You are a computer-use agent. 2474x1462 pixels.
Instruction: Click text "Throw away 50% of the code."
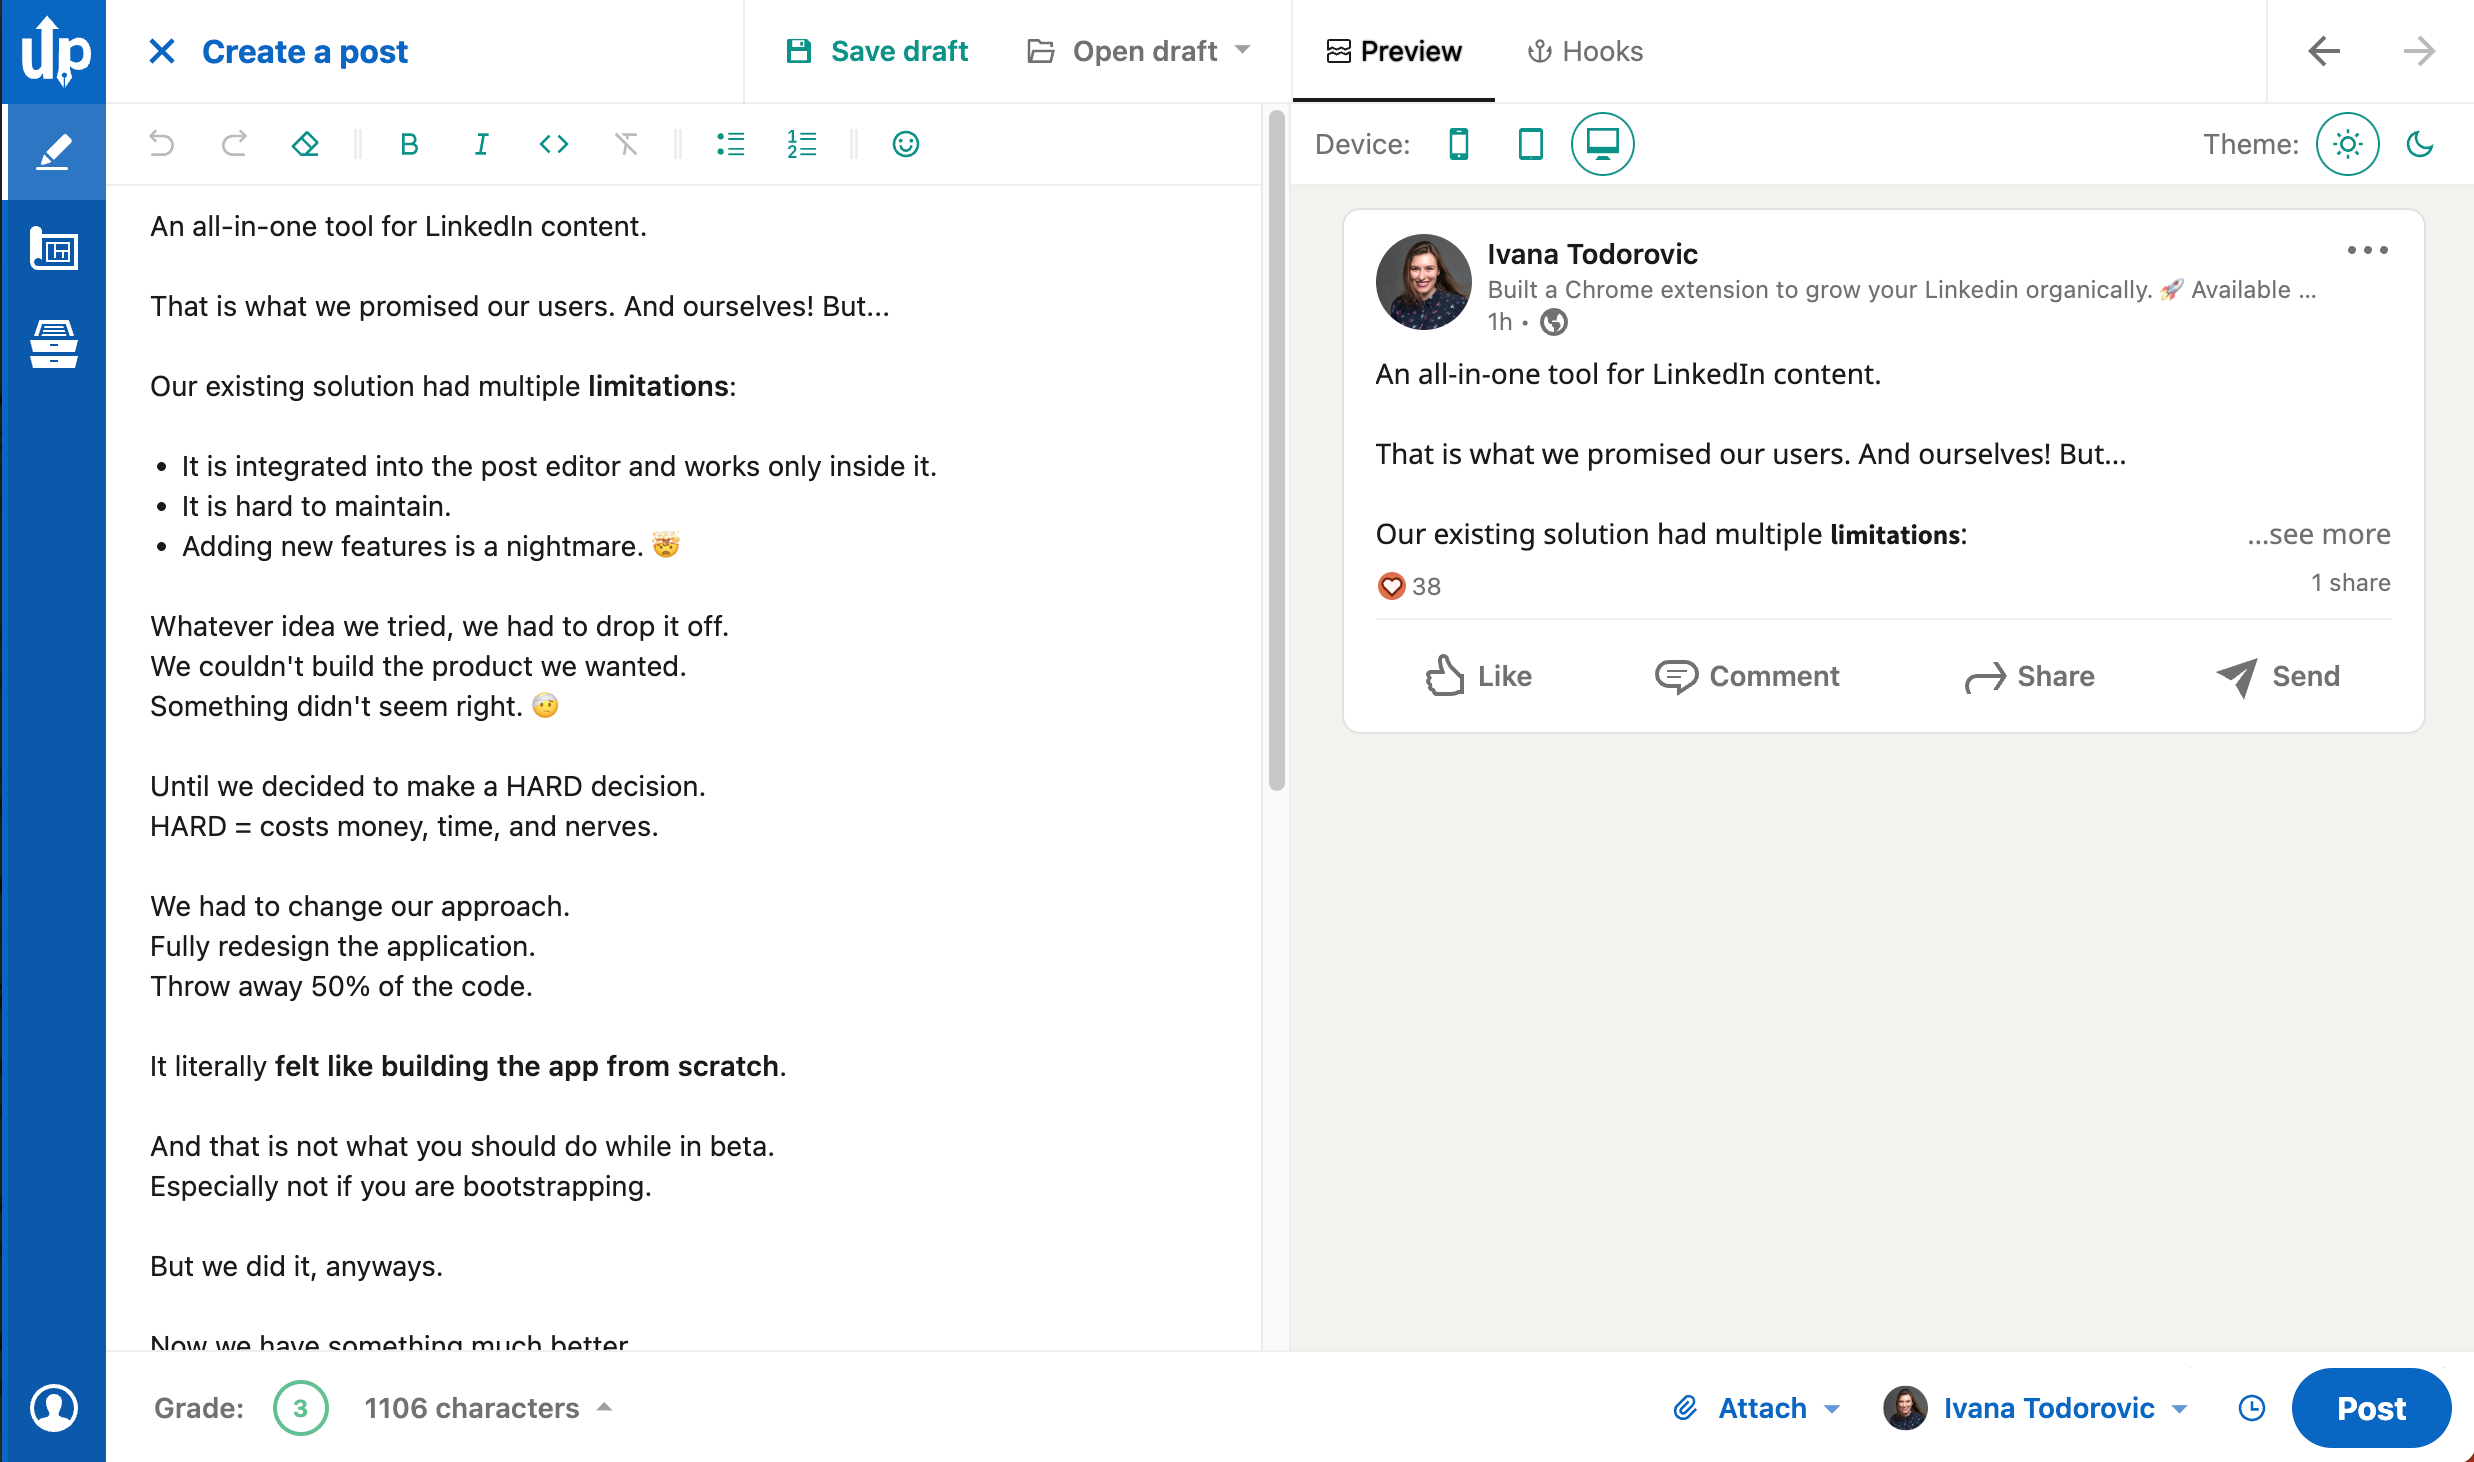coord(341,986)
